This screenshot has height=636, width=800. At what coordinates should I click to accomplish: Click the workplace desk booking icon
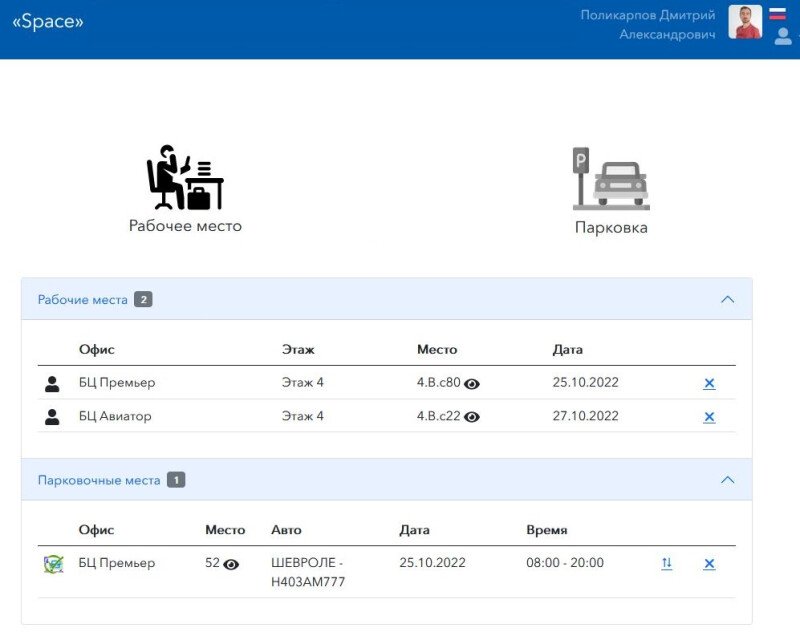coord(185,178)
